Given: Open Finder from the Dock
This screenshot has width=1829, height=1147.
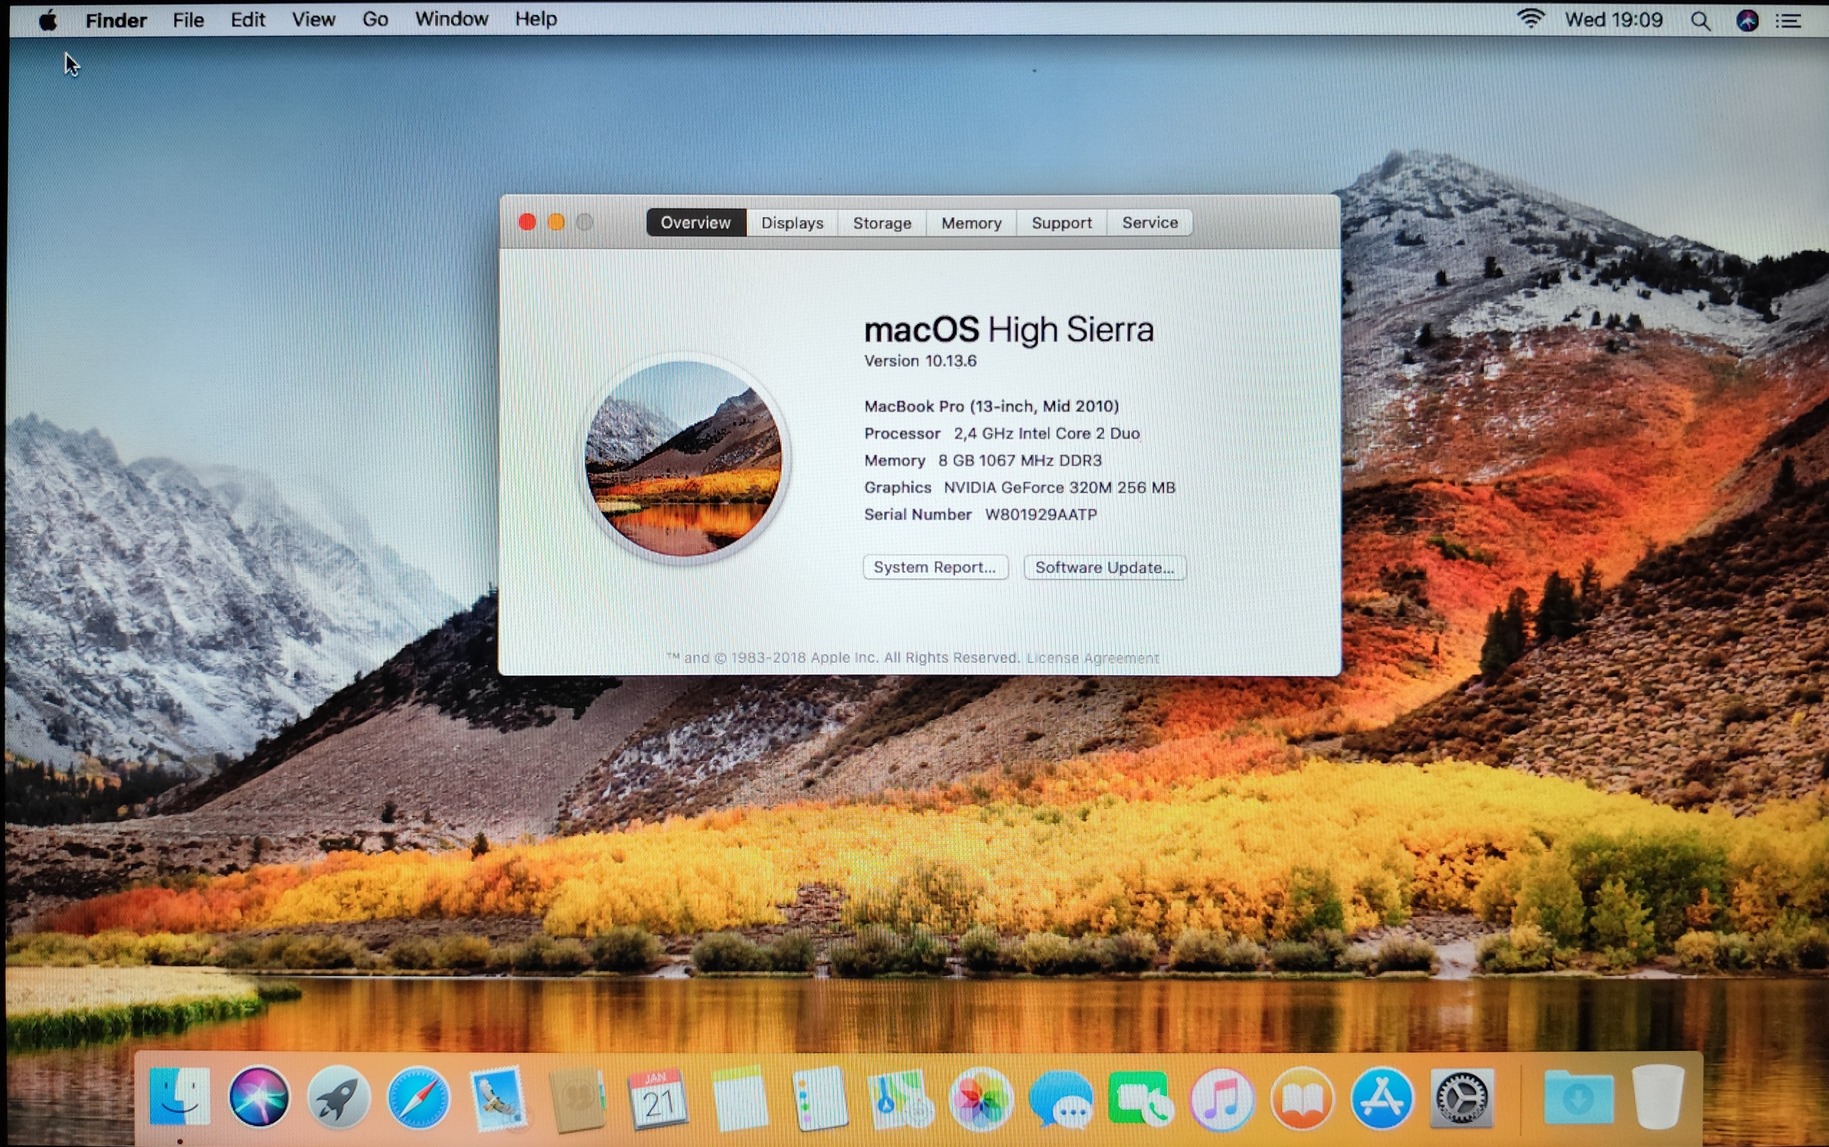Looking at the screenshot, I should (180, 1098).
